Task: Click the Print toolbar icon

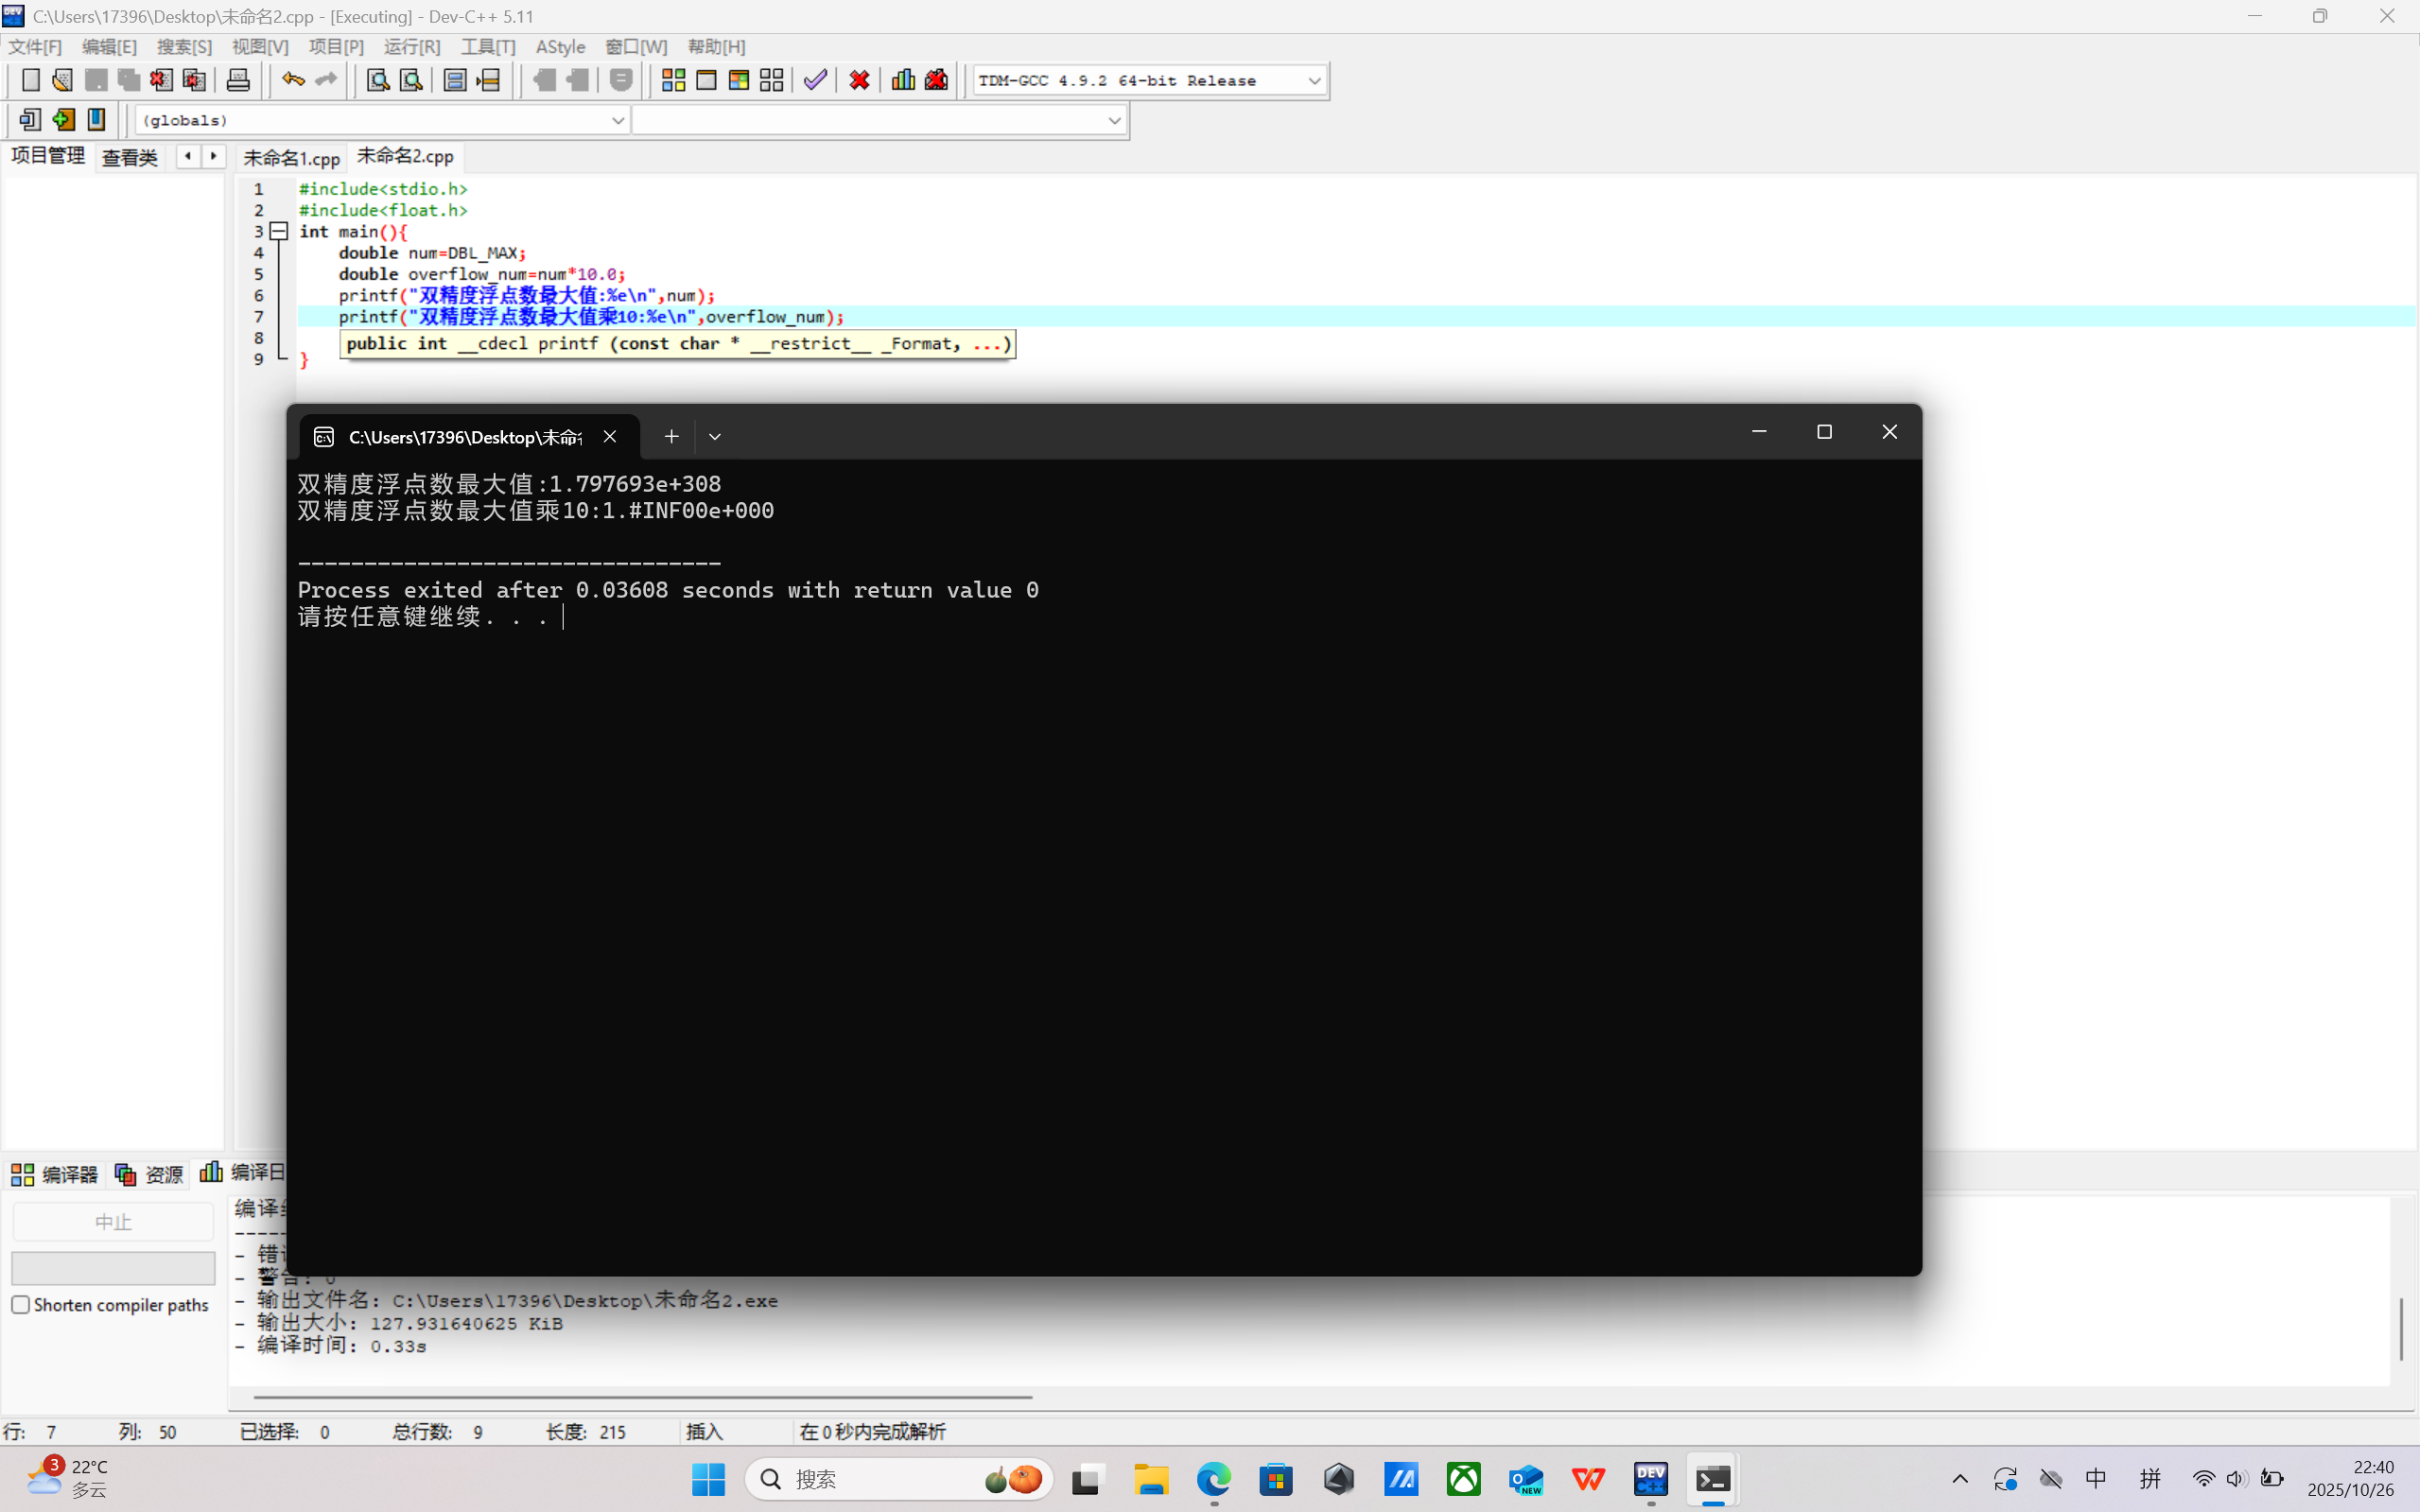Action: pyautogui.click(x=238, y=80)
